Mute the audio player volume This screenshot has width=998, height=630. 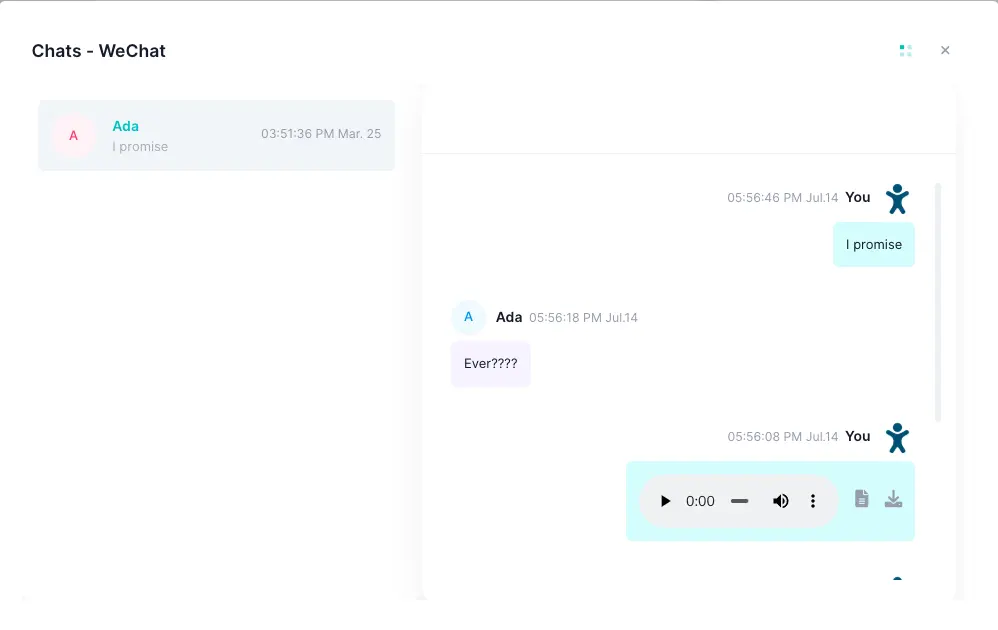781,501
